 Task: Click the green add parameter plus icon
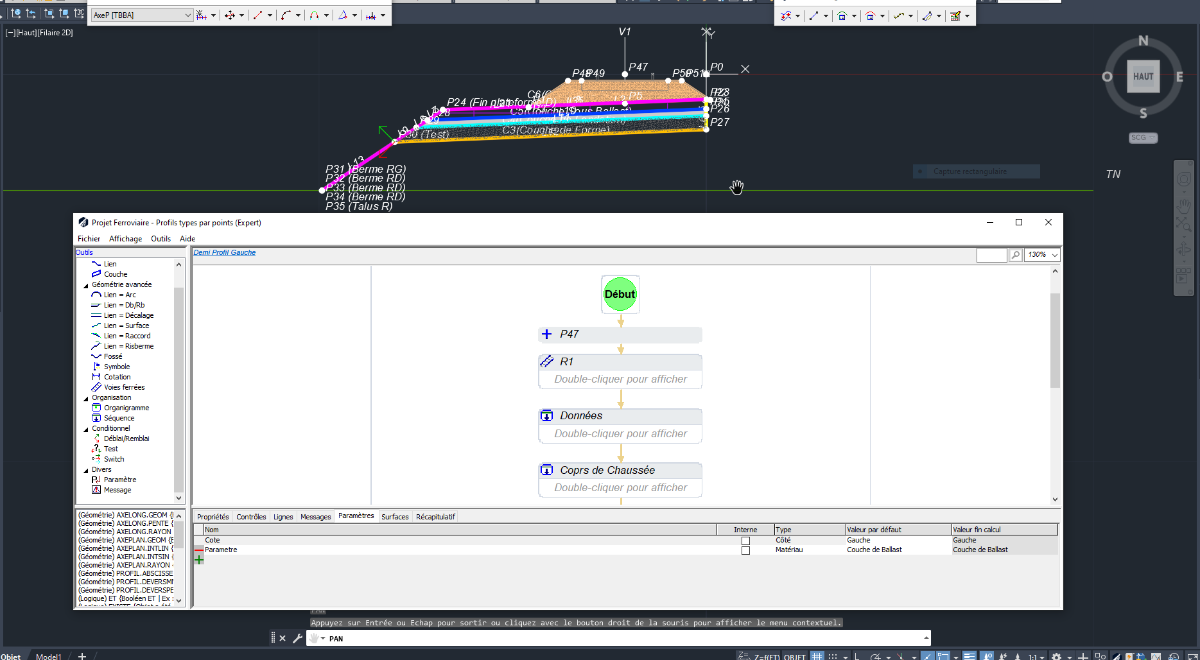(x=199, y=560)
